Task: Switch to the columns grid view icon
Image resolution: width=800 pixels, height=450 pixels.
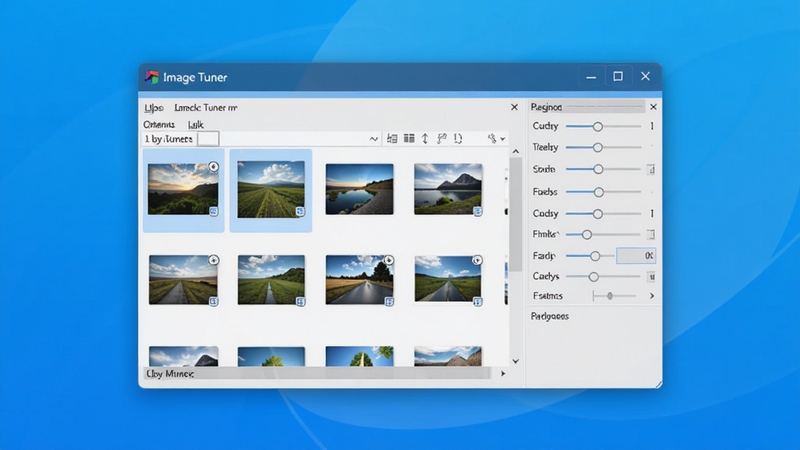Action: 409,138
